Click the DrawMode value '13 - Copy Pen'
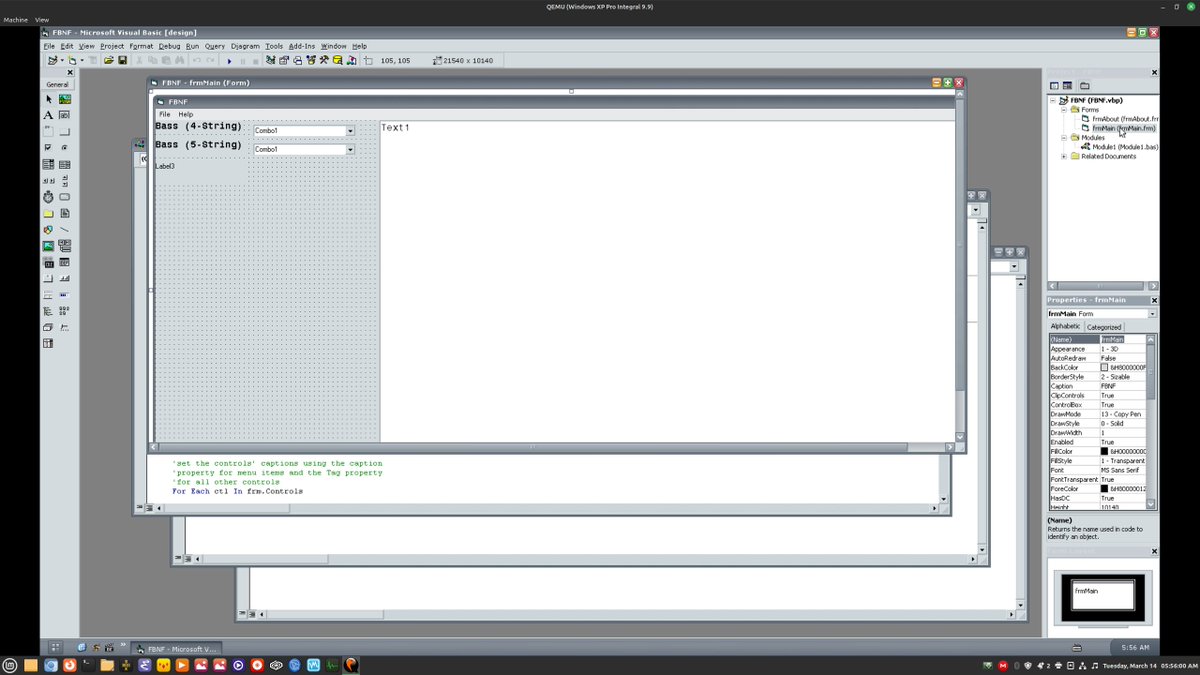Viewport: 1200px width, 675px height. pos(1122,414)
